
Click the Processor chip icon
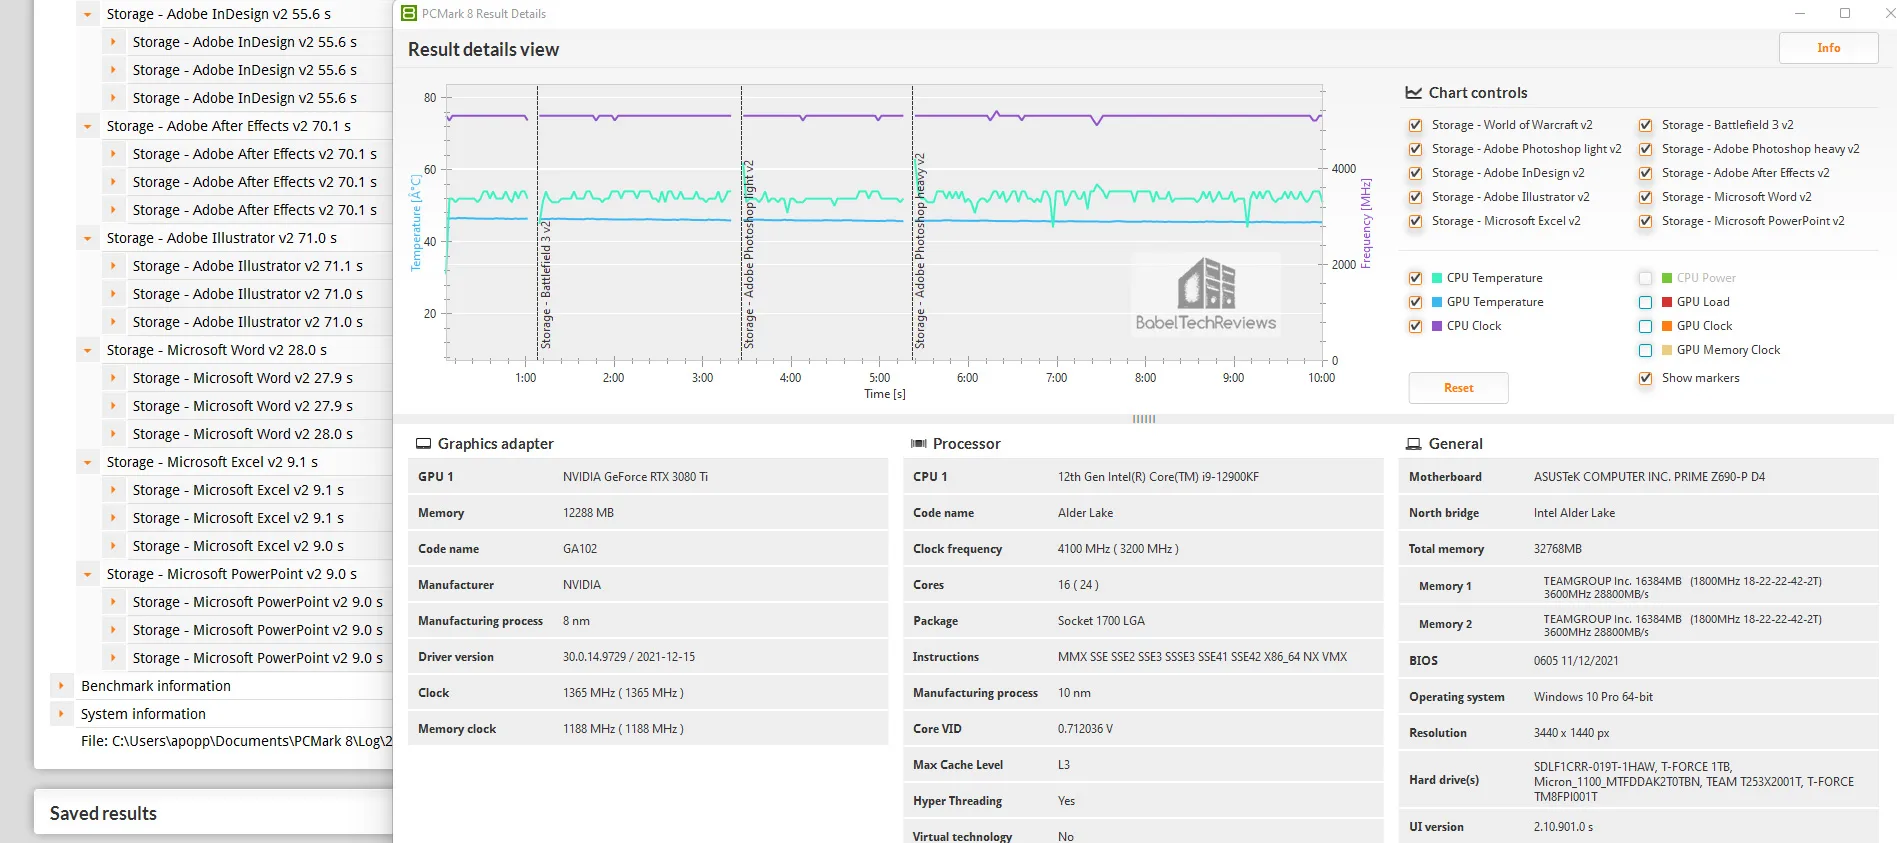[918, 443]
